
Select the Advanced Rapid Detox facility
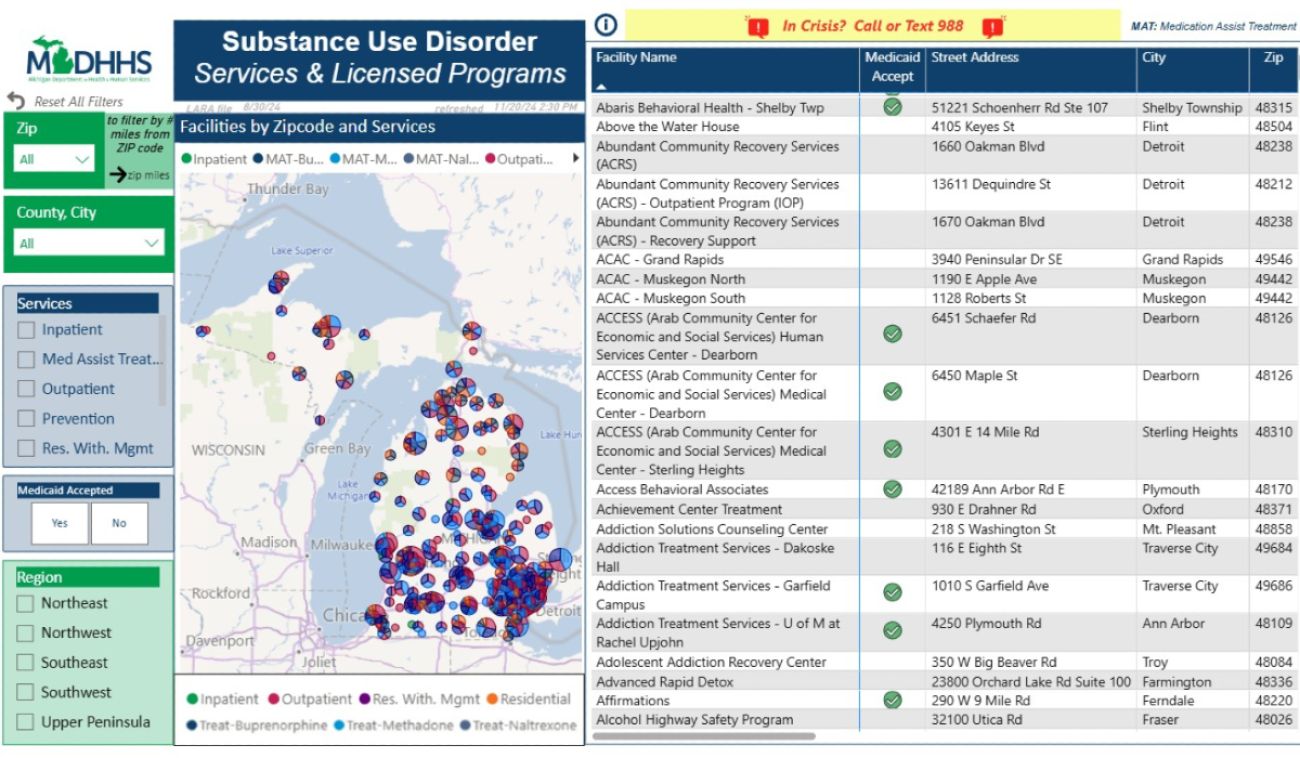coord(665,682)
